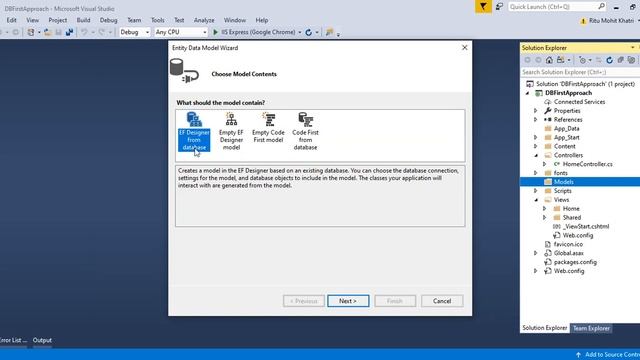Select EF Designer from database option

pyautogui.click(x=194, y=131)
